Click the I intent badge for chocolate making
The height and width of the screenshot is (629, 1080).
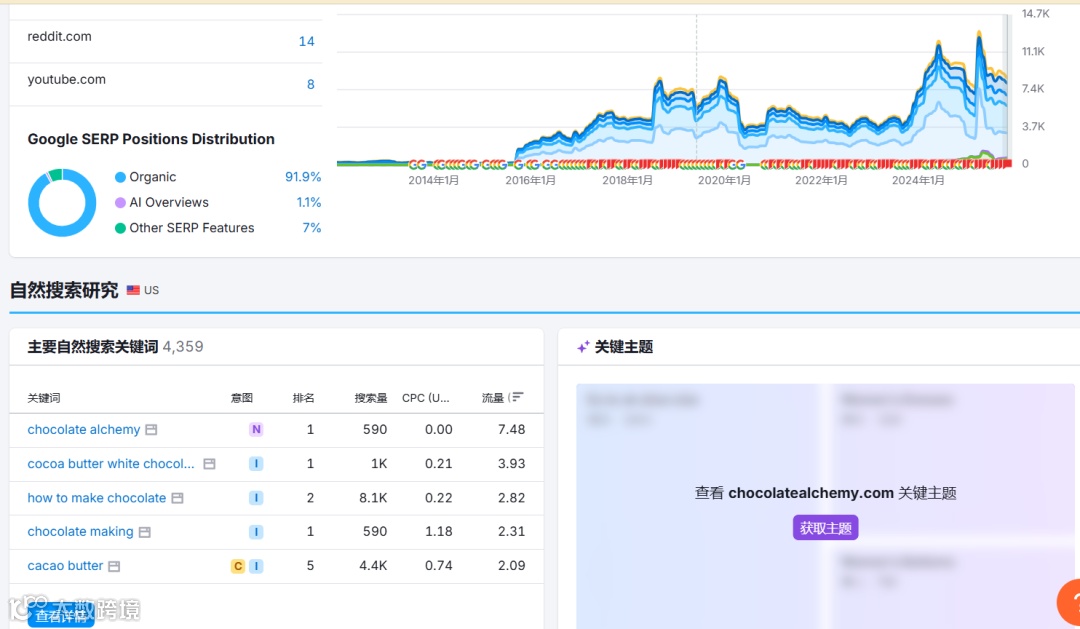tap(256, 532)
